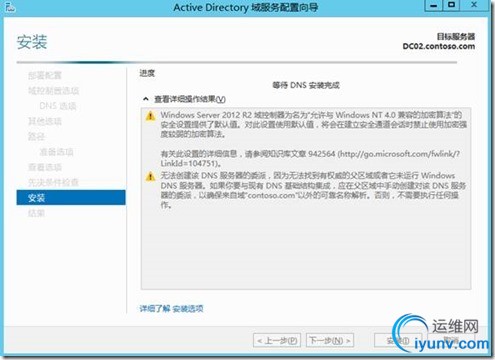Go to 路径 step in sidebar
Image resolution: width=495 pixels, height=360 pixels.
[x=36, y=137]
